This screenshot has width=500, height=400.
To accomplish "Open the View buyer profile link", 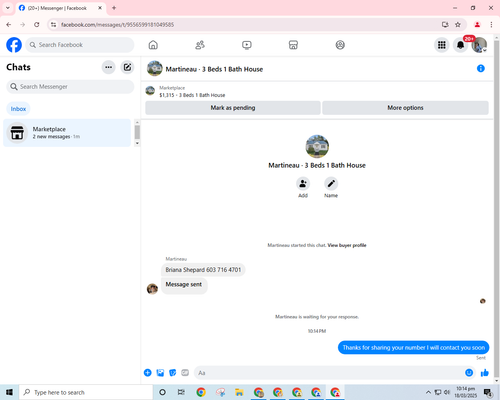I will click(x=347, y=245).
